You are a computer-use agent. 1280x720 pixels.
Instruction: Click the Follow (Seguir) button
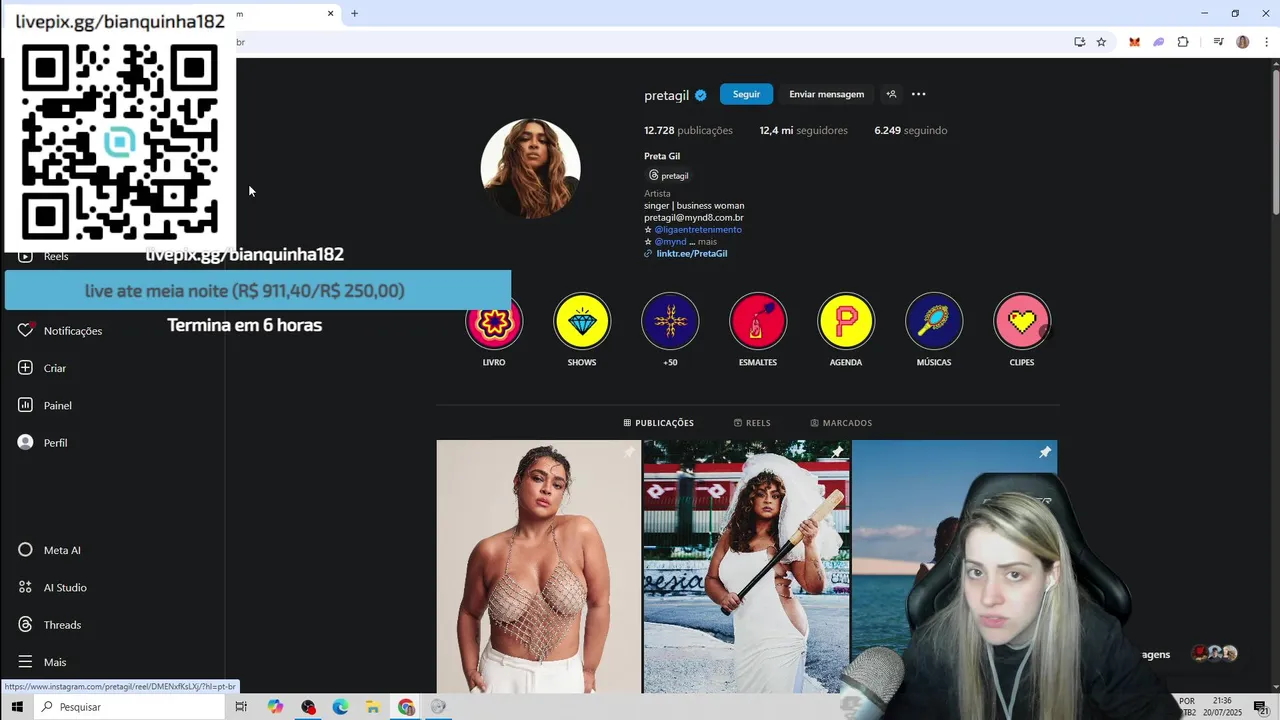coord(746,94)
